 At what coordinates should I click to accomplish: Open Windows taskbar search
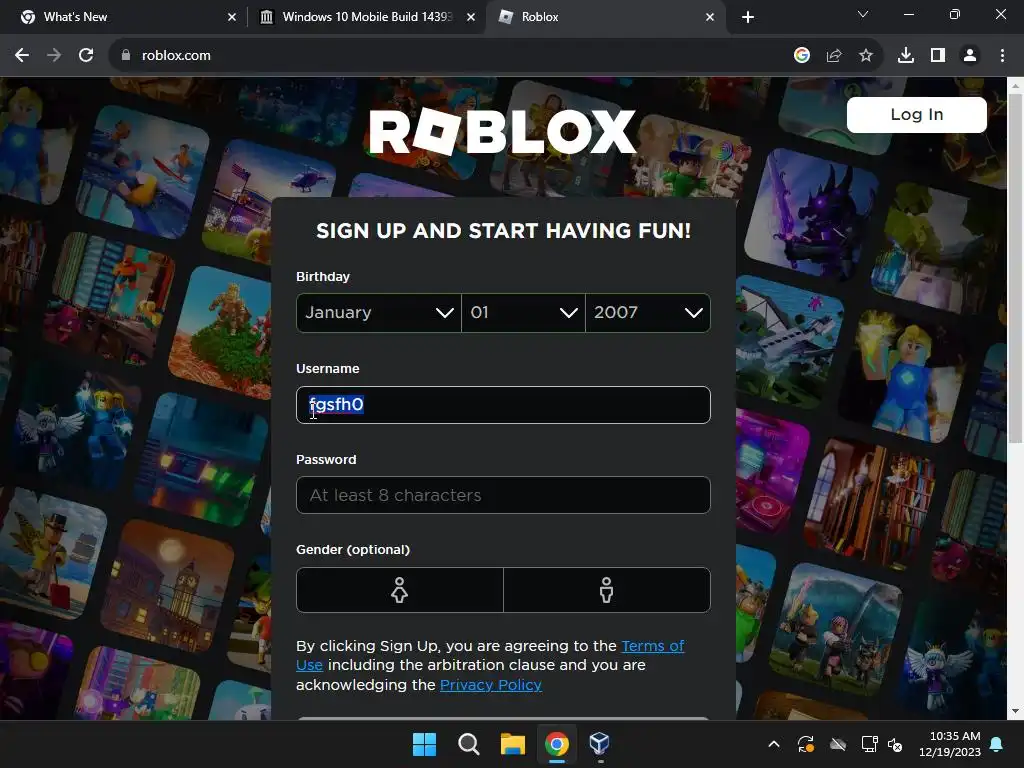[x=468, y=744]
